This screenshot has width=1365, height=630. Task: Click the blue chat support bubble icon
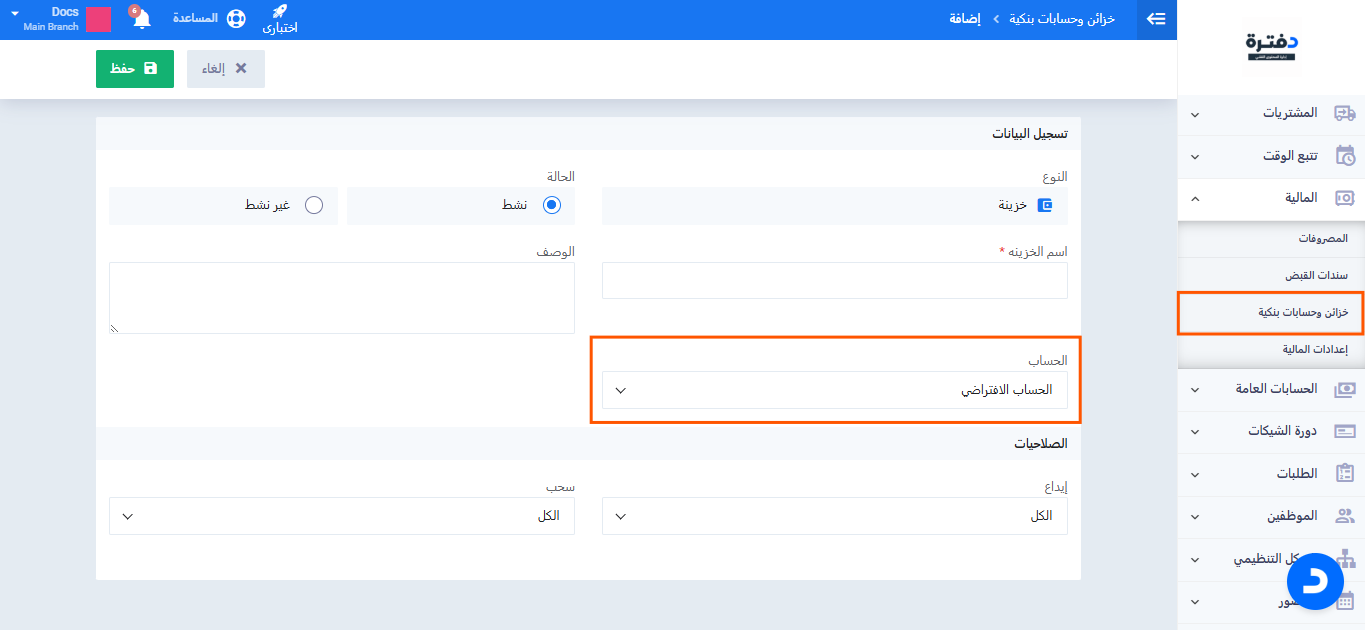1315,581
